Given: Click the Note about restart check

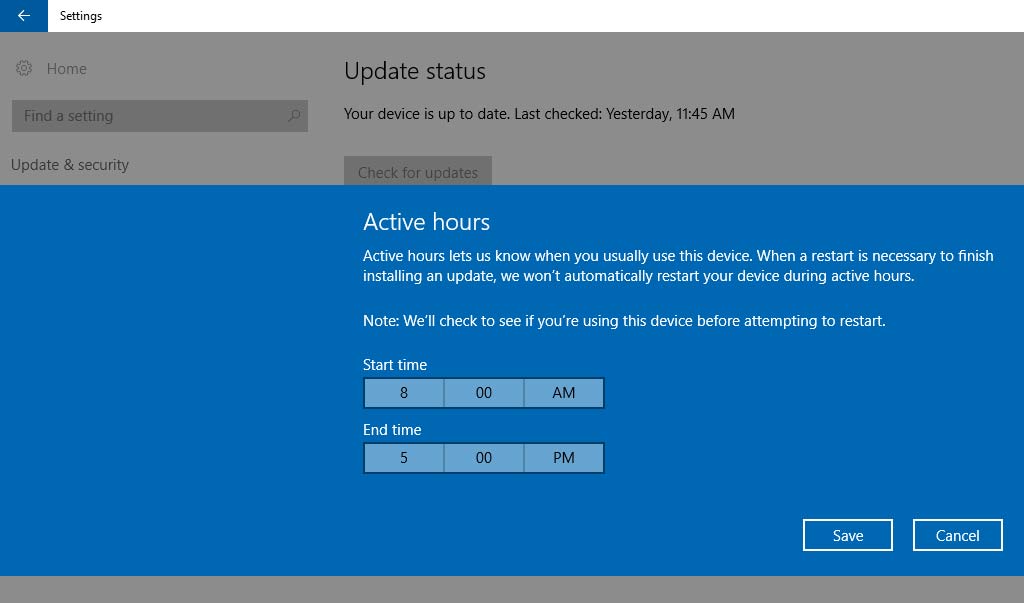Looking at the screenshot, I should click(x=624, y=321).
